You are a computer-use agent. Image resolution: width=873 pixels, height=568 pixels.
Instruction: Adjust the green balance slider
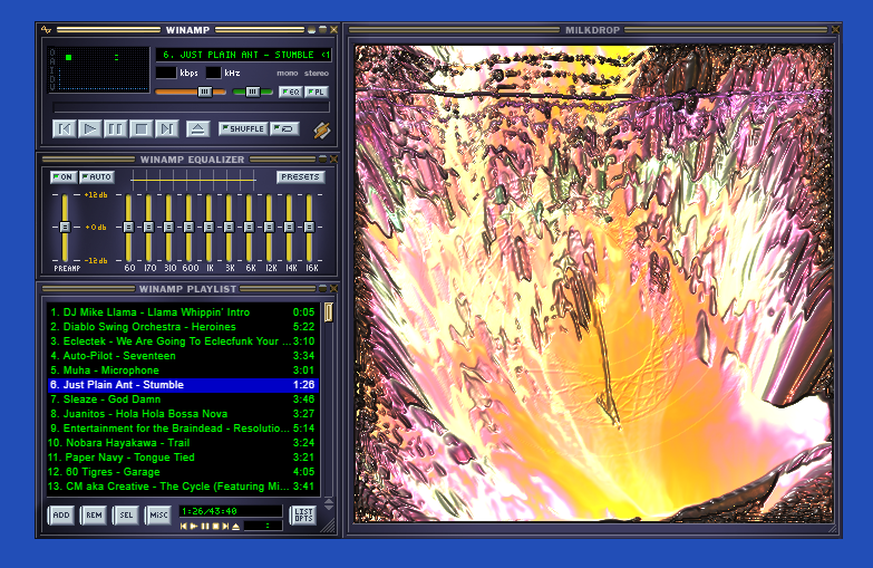tap(253, 92)
